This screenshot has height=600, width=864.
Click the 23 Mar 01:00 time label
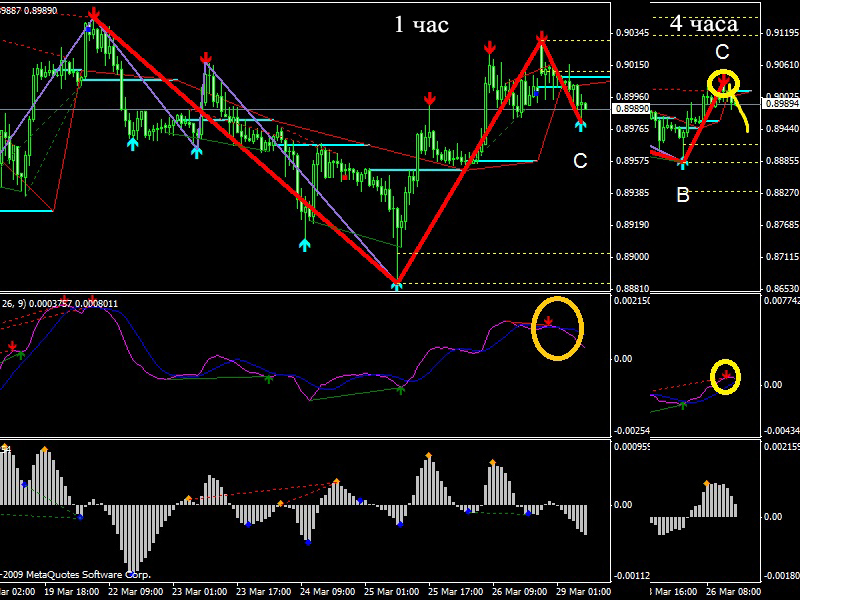199,592
